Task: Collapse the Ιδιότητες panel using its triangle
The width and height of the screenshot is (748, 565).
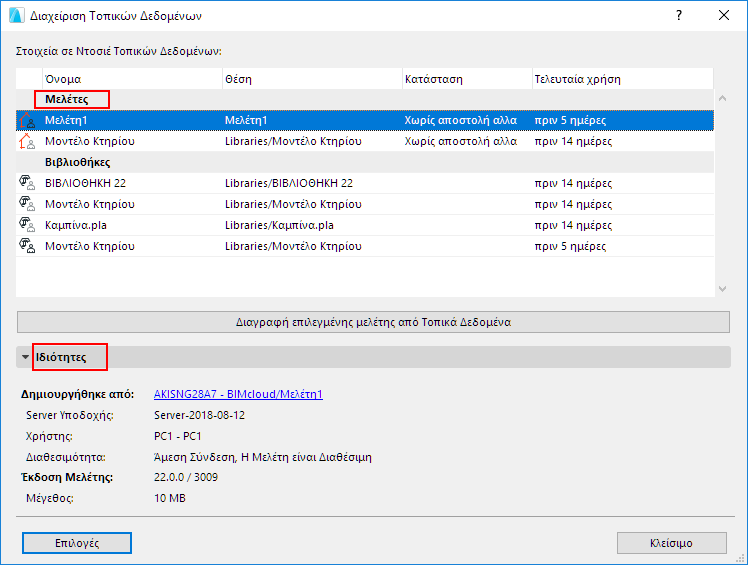Action: click(x=25, y=357)
